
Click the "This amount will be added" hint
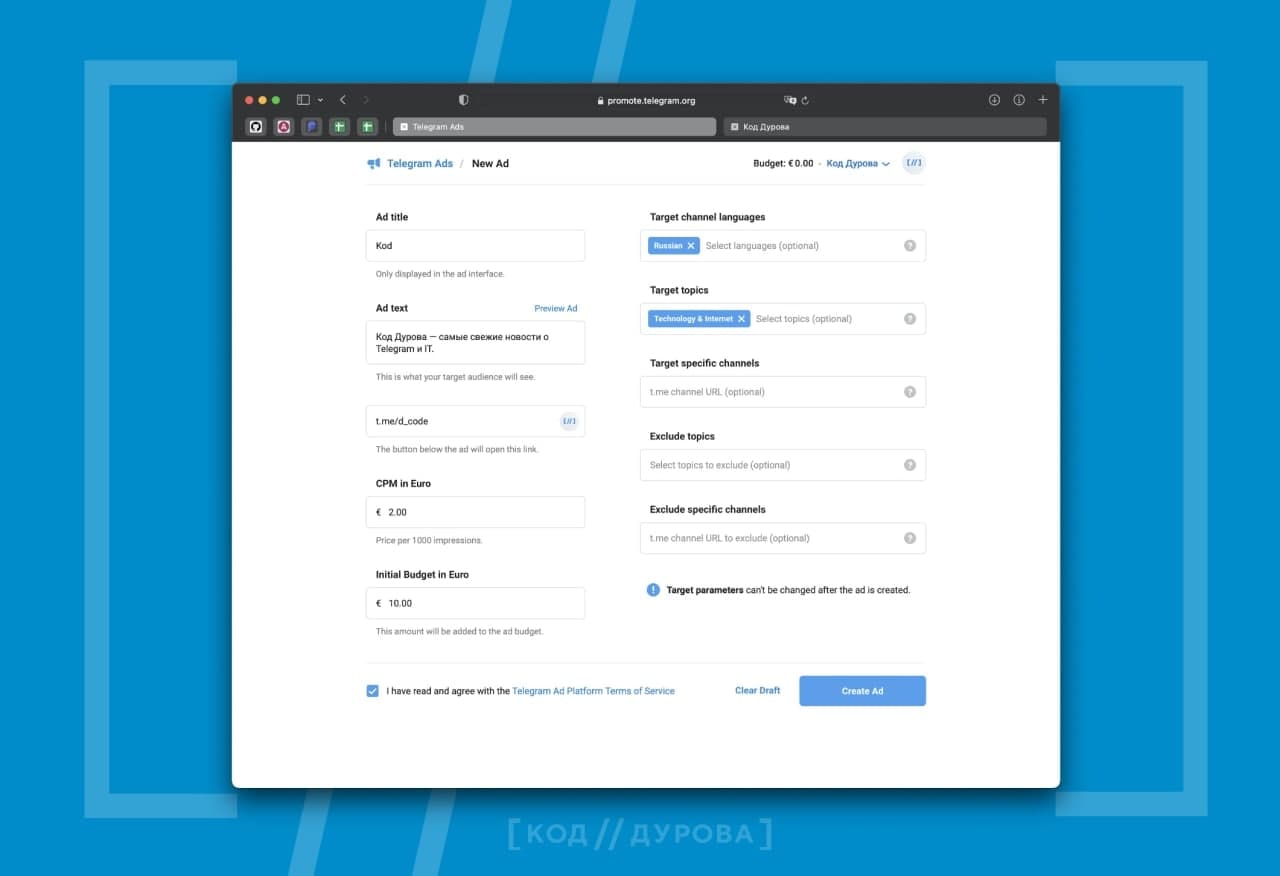pyautogui.click(x=459, y=631)
